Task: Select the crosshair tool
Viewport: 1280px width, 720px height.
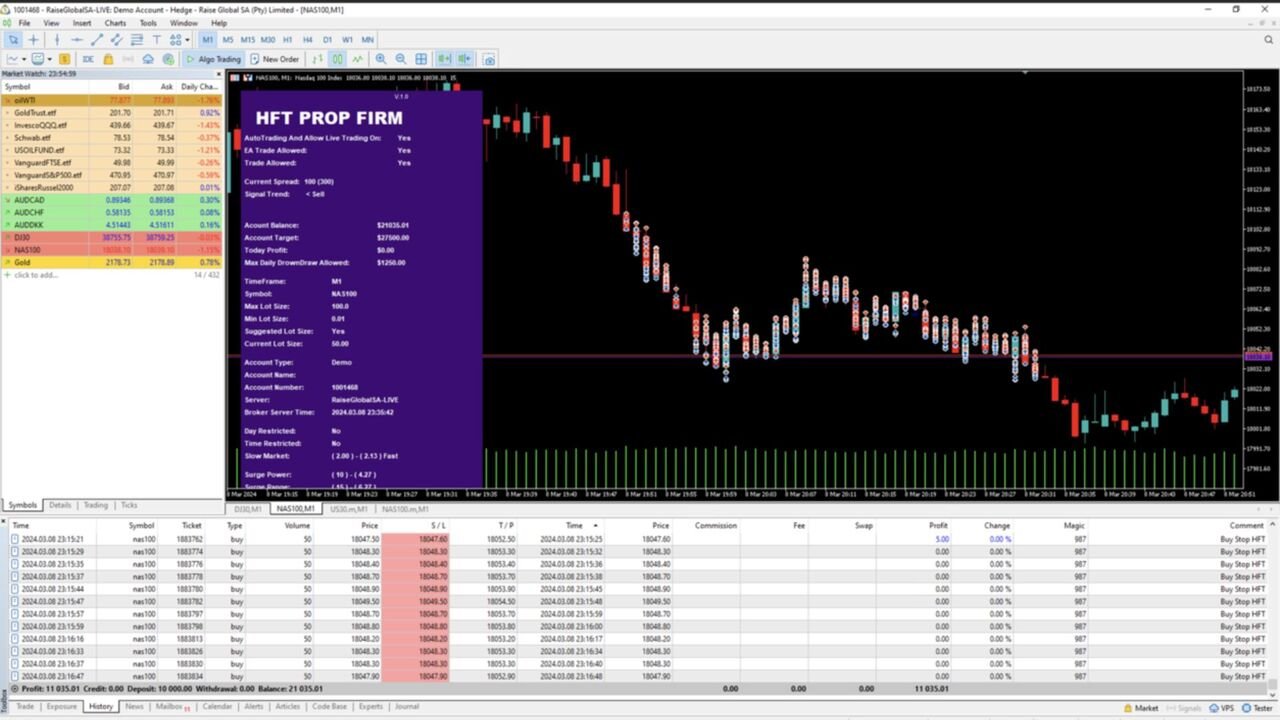Action: (x=34, y=40)
